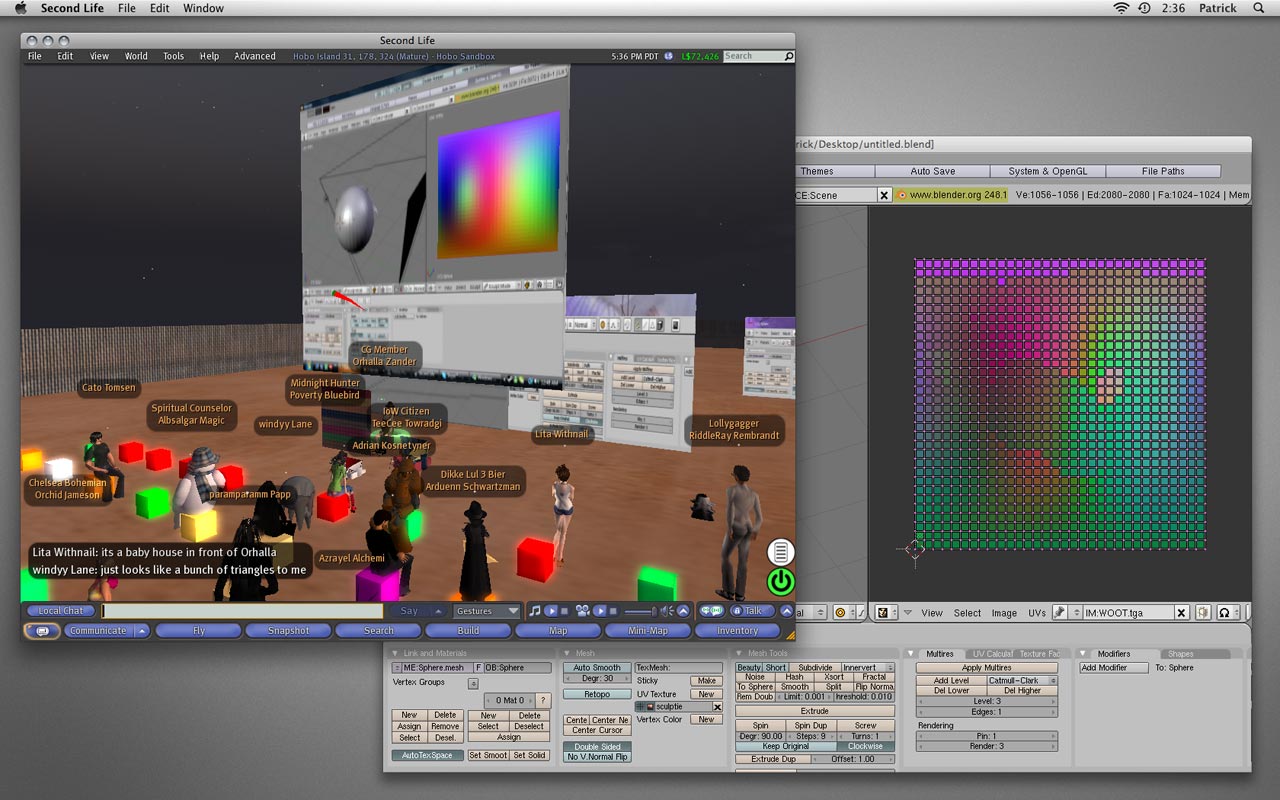Collapse the Link and Materials panel triangle

pos(396,654)
